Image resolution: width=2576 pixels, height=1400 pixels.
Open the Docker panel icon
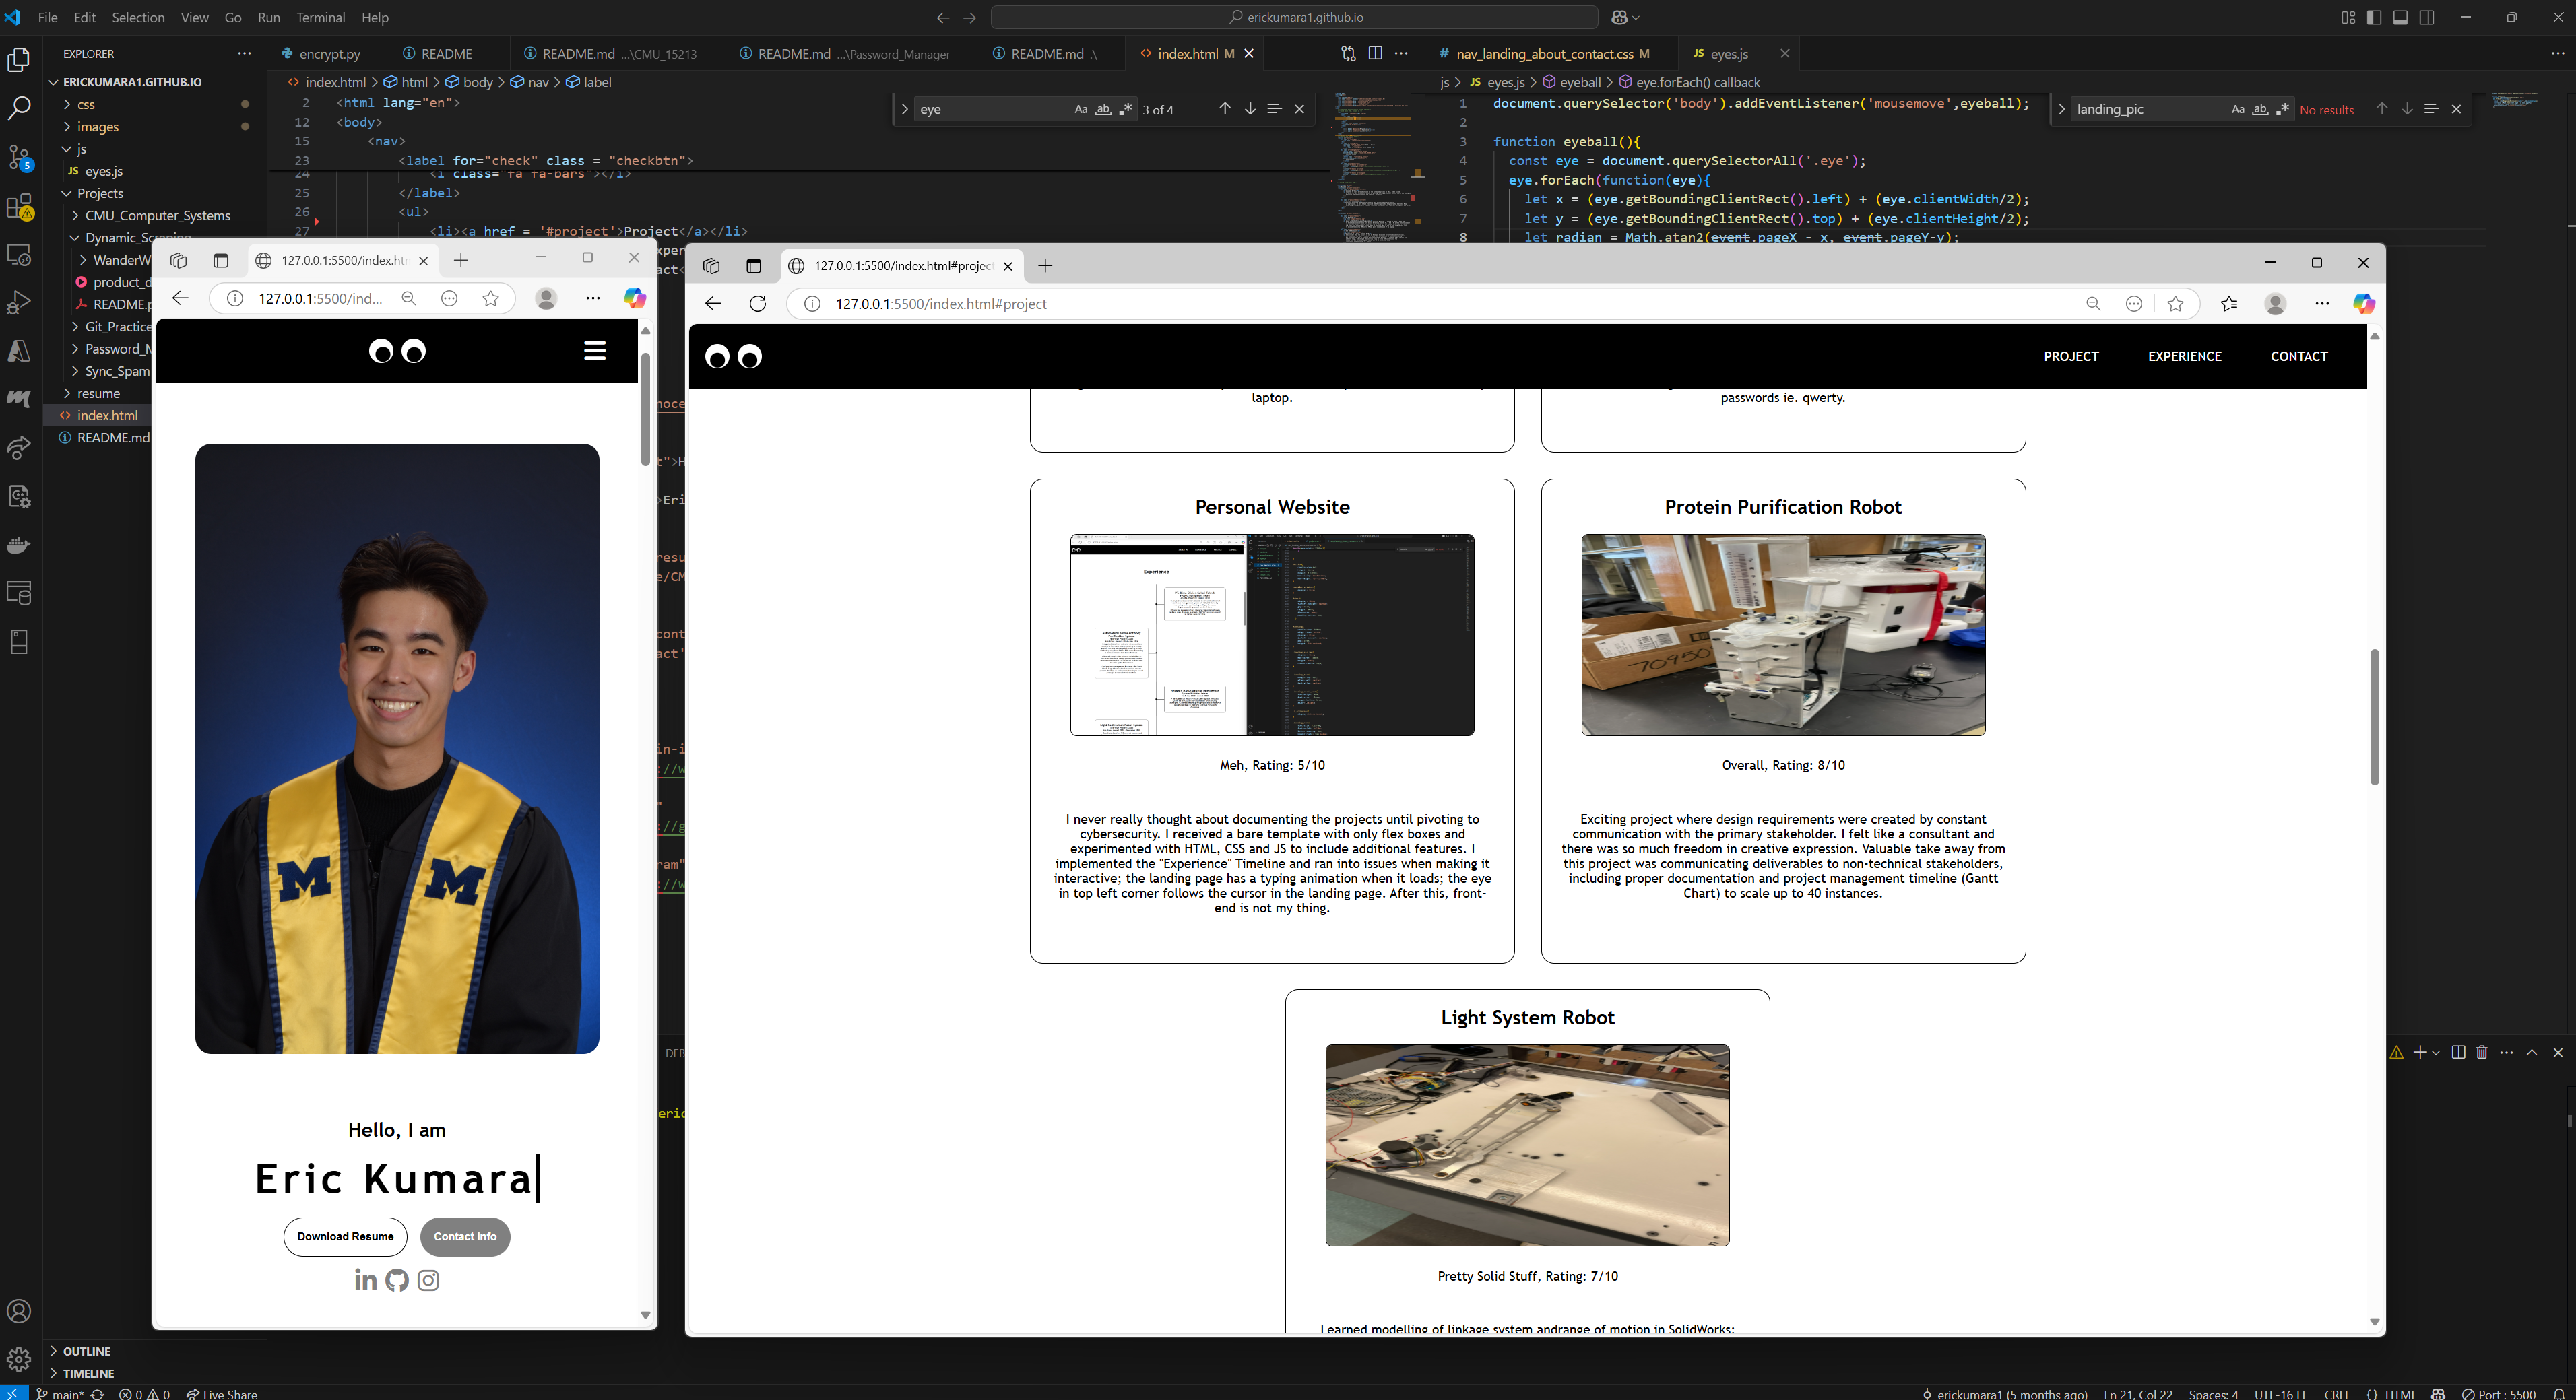(x=19, y=545)
